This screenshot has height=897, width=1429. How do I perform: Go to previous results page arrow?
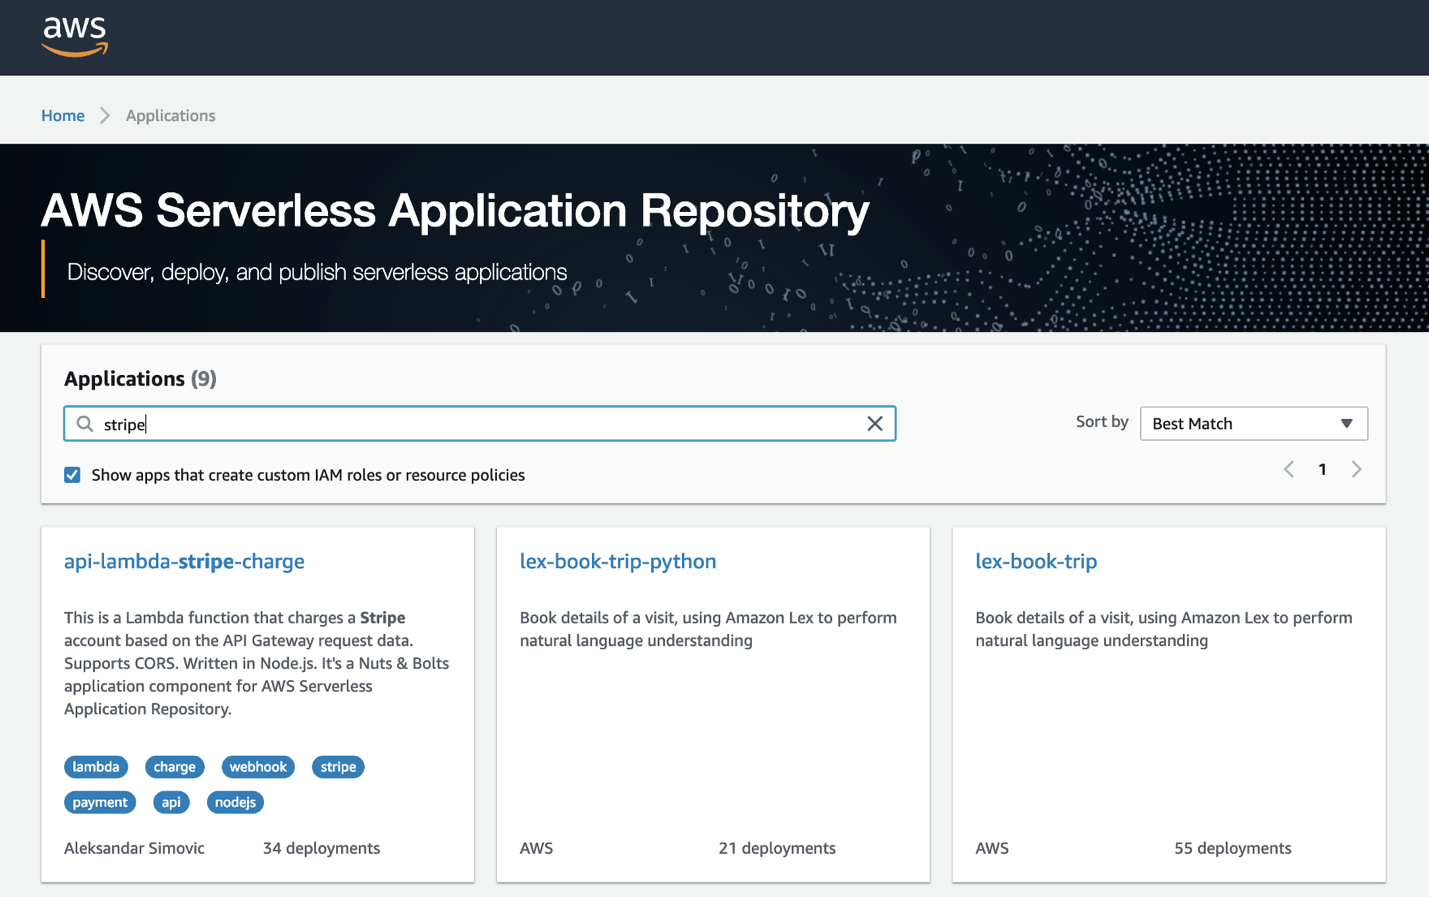[1289, 469]
